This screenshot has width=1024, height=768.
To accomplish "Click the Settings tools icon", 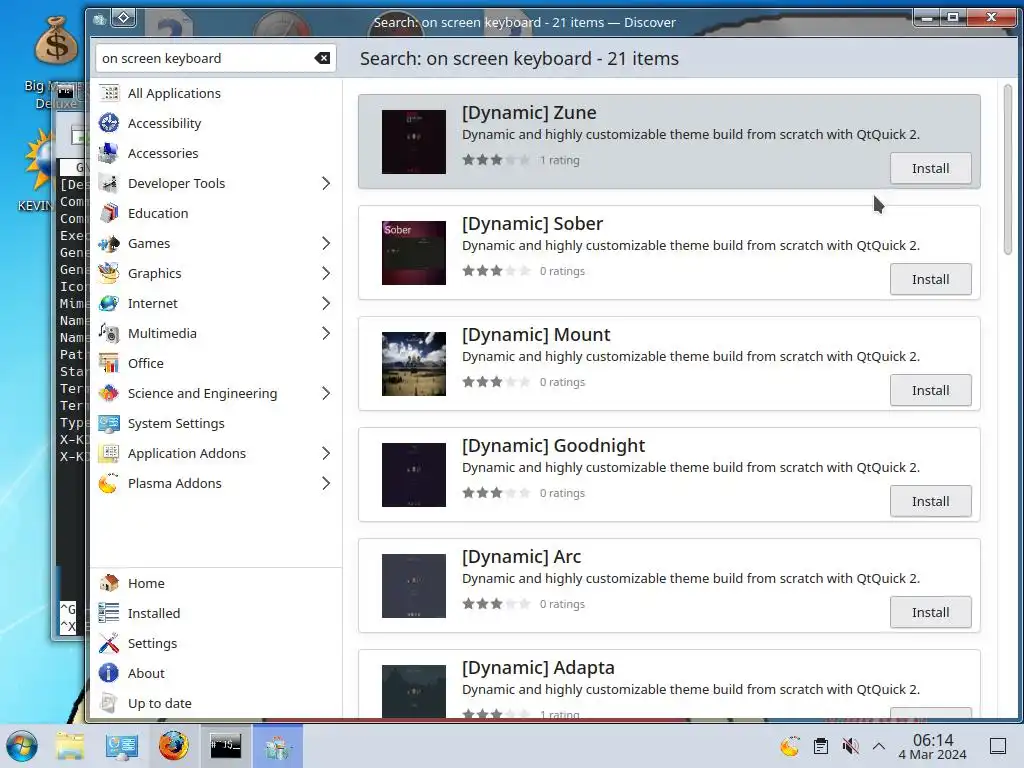I will click(109, 643).
